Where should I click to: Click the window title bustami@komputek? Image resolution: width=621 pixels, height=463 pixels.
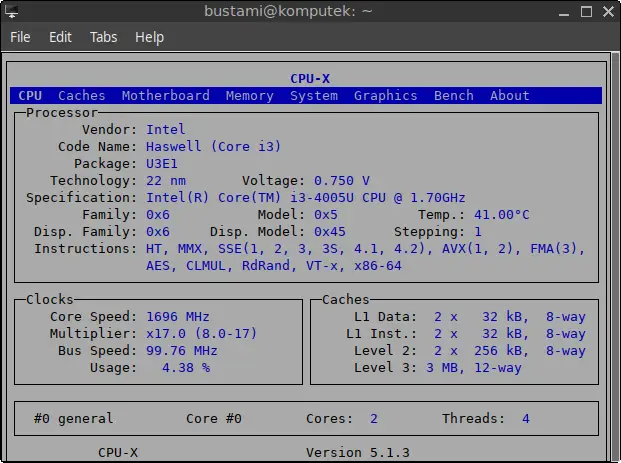(288, 11)
